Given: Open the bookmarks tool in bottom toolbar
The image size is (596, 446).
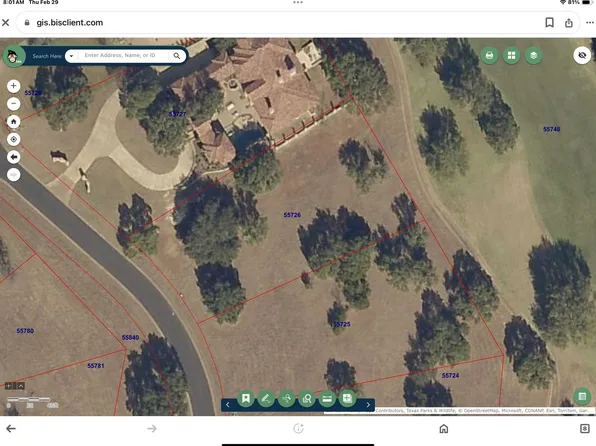Looking at the screenshot, I should pyautogui.click(x=246, y=398).
